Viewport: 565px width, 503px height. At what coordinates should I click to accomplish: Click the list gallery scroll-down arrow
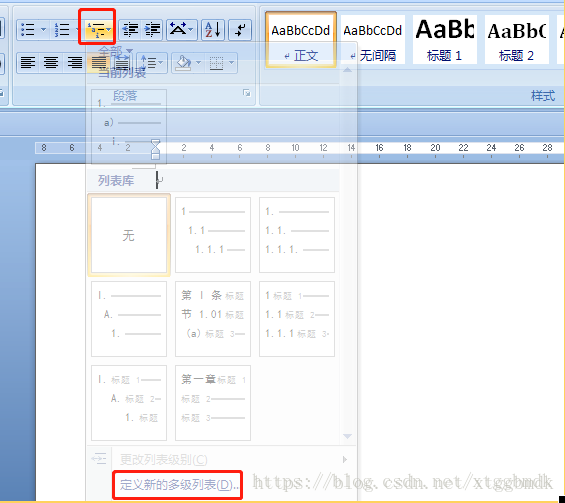347,436
